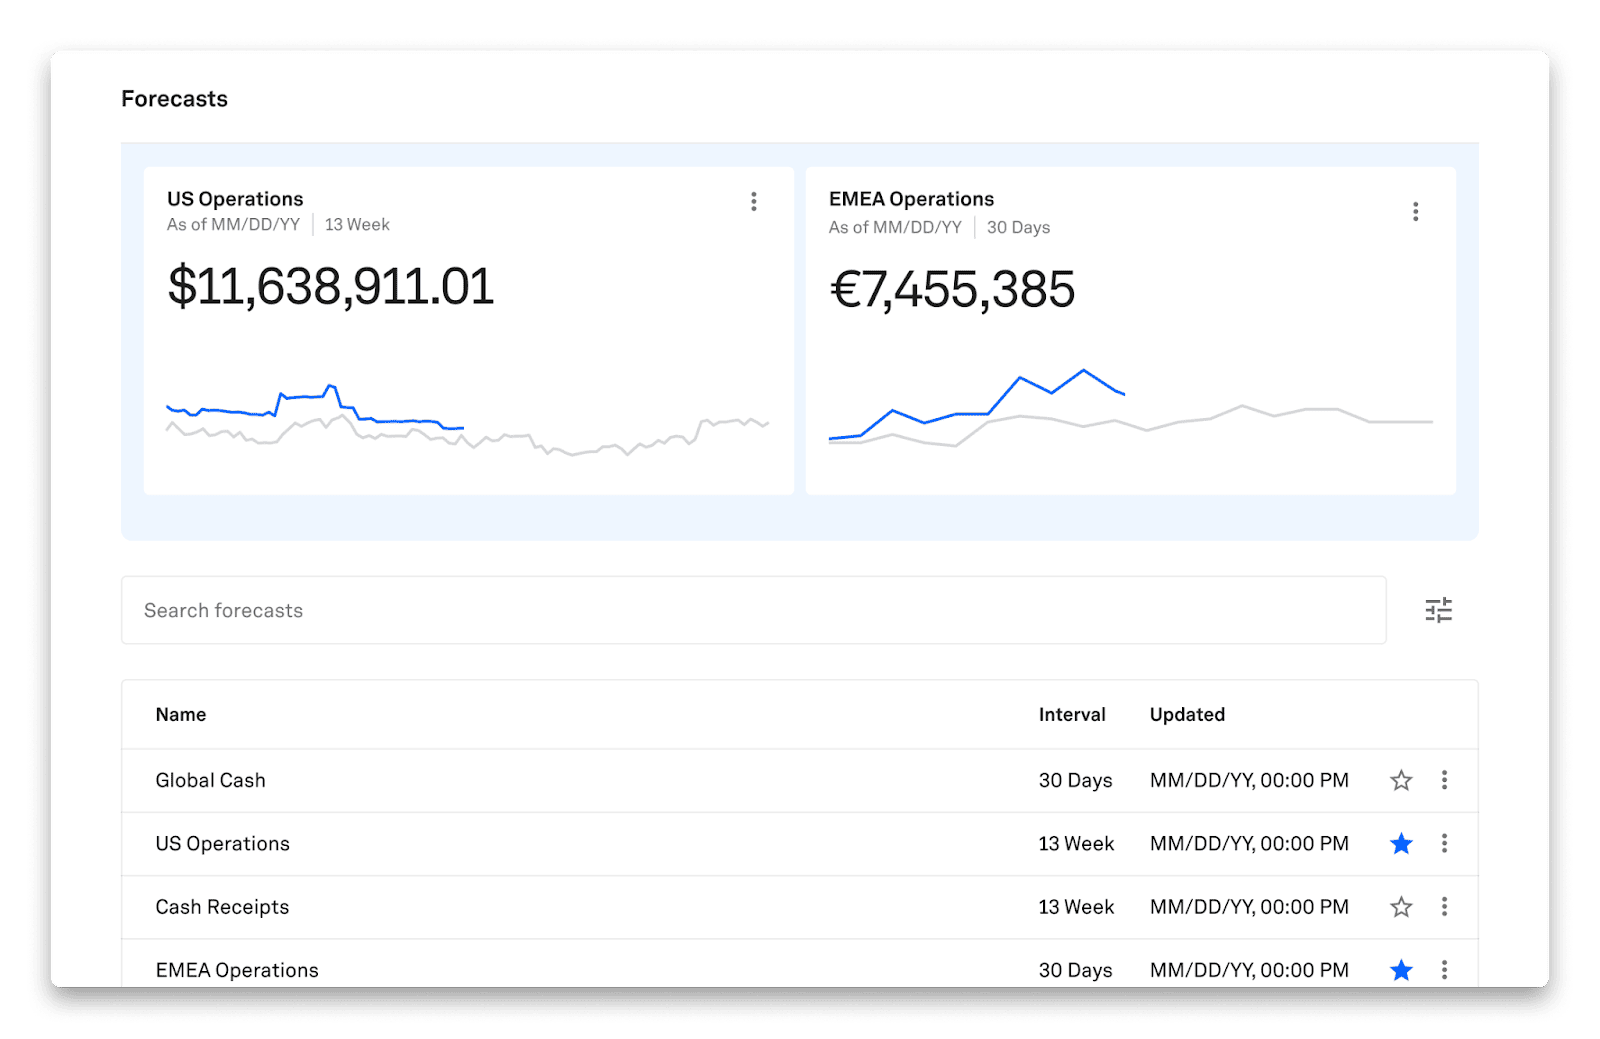Select the Forecasts heading

(x=174, y=98)
